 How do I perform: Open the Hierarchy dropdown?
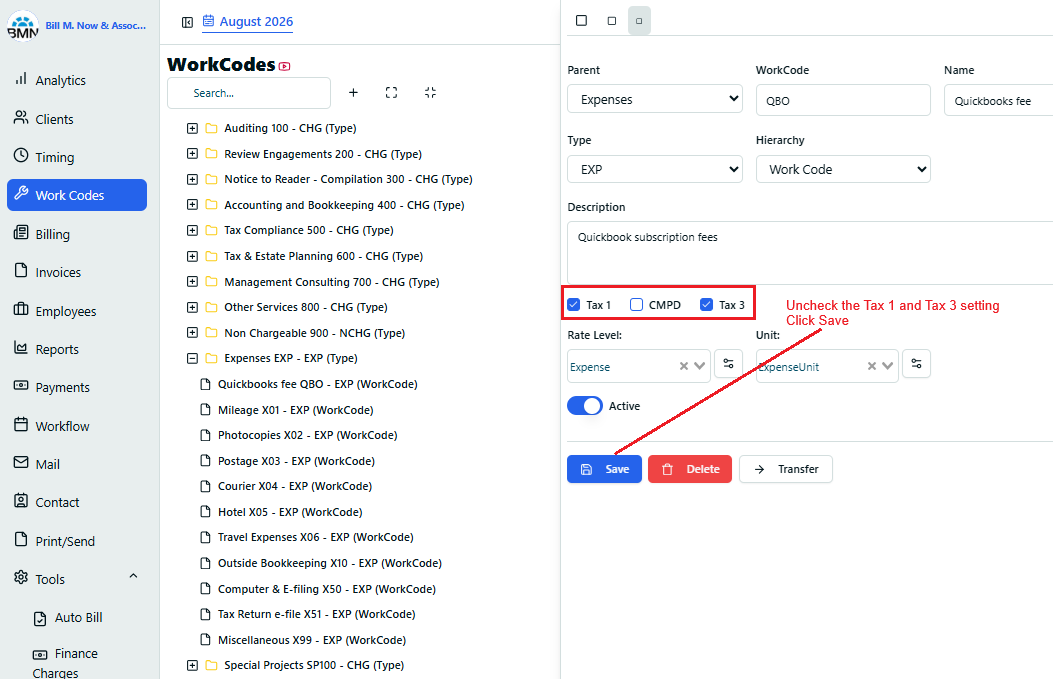pyautogui.click(x=843, y=169)
